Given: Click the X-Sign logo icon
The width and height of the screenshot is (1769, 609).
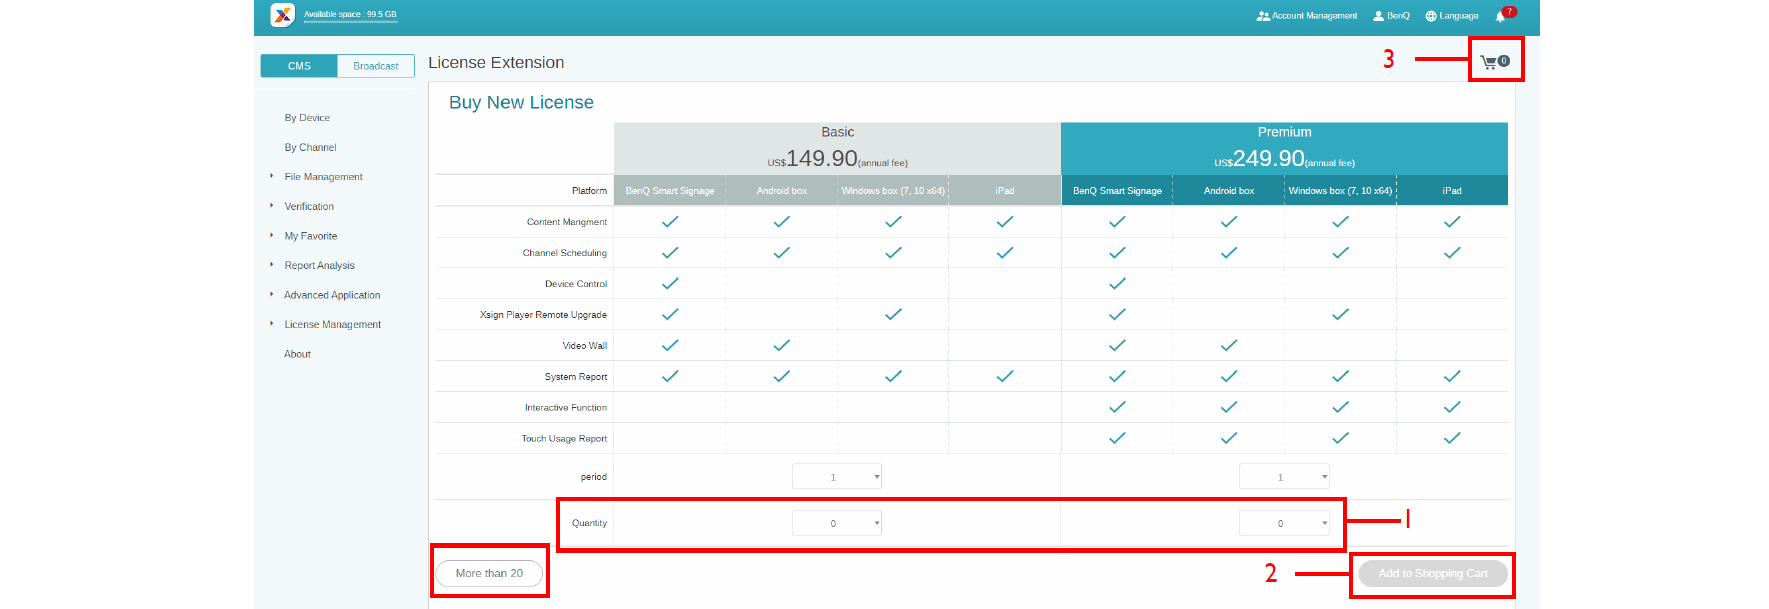Looking at the screenshot, I should [x=283, y=15].
